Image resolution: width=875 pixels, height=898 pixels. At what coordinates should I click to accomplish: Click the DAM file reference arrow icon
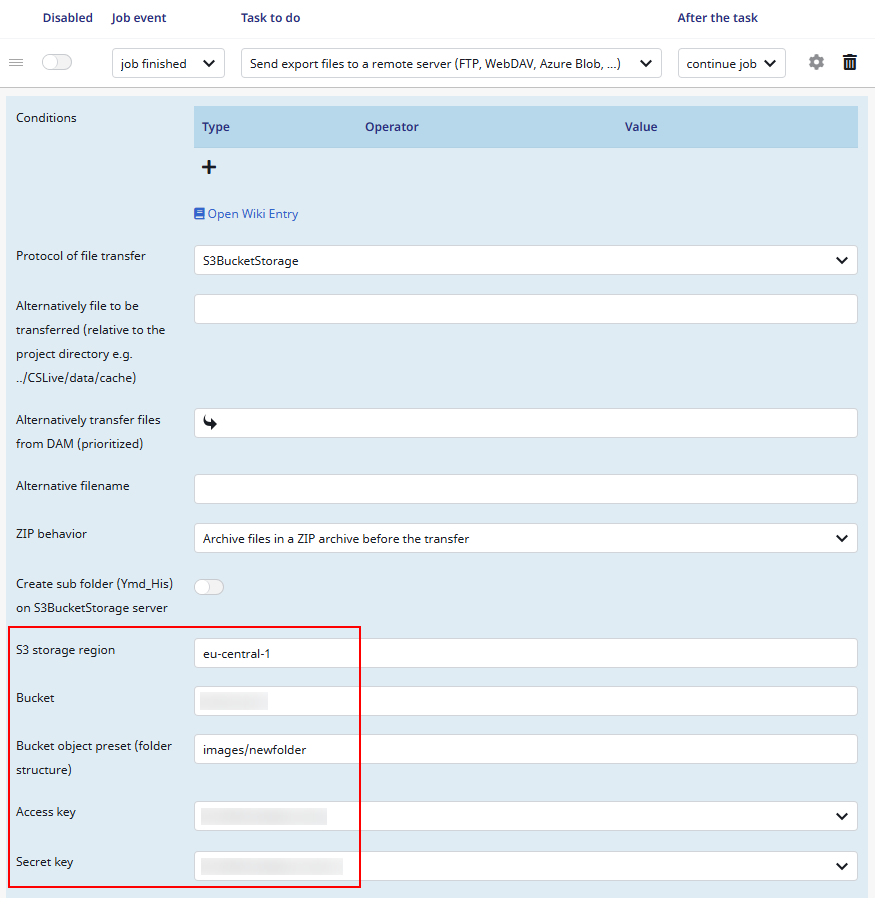click(210, 423)
